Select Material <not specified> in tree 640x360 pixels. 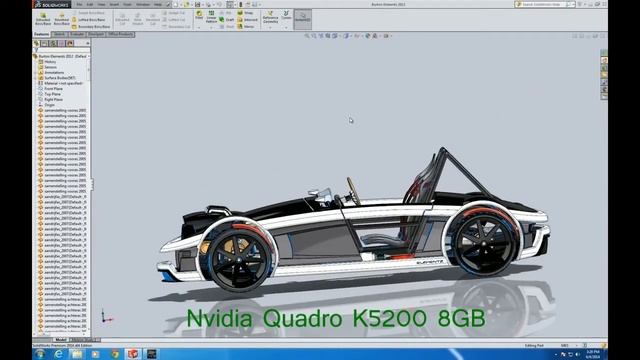click(x=60, y=83)
